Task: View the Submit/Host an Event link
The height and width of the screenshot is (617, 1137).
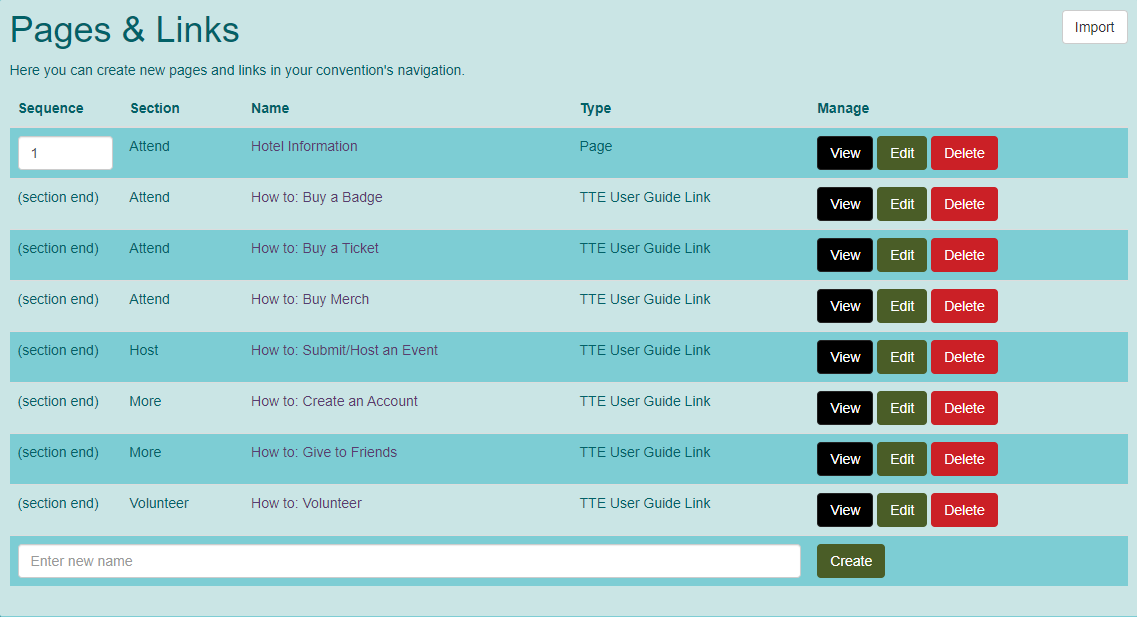Action: (845, 357)
